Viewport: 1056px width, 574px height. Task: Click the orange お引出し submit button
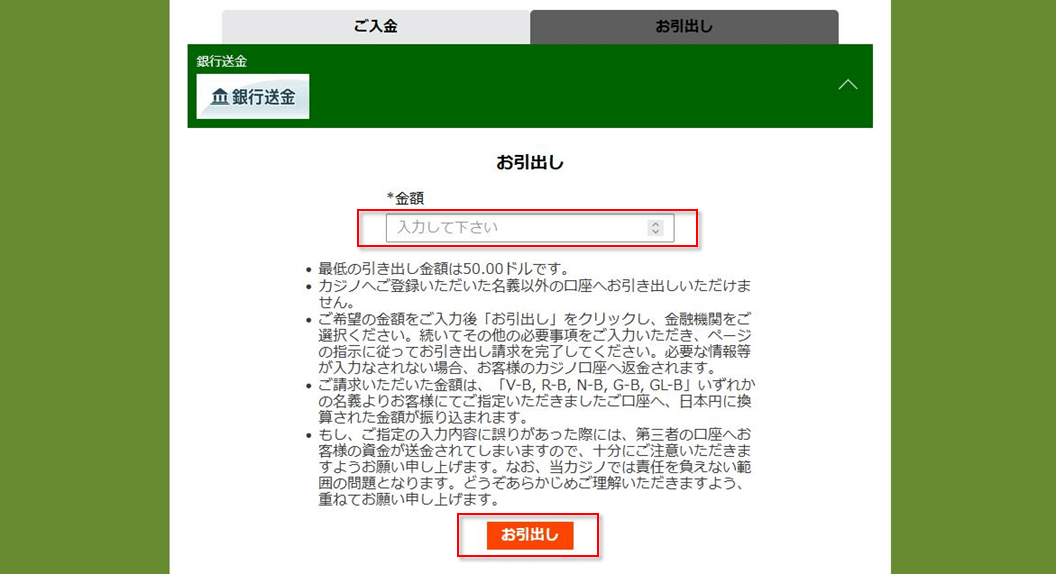tap(529, 535)
